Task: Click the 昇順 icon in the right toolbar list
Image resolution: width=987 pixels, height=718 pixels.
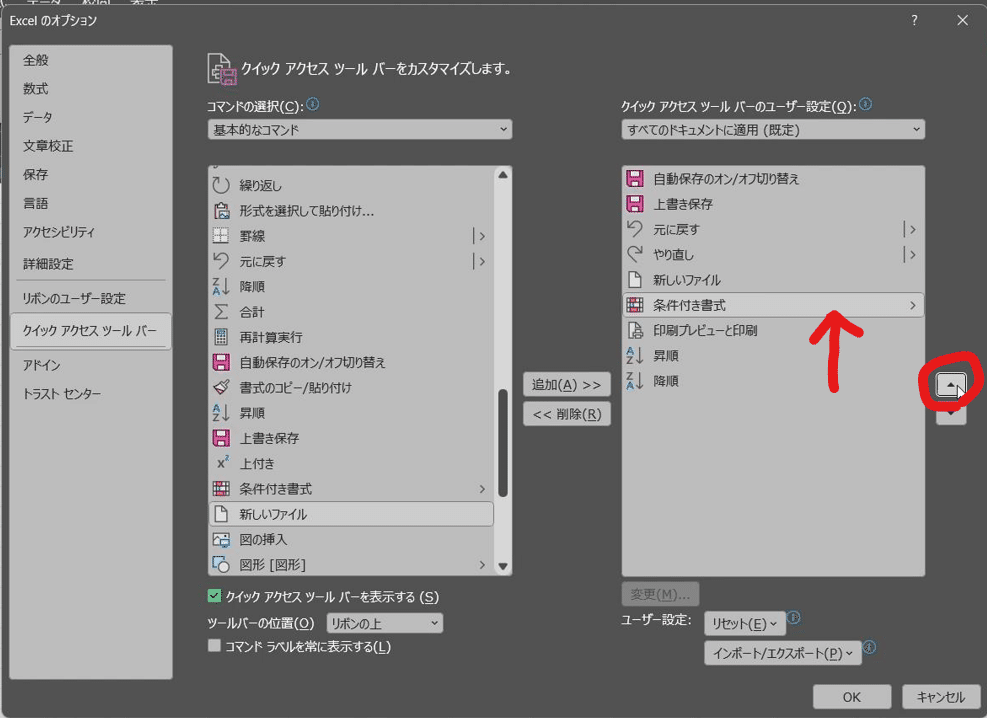Action: [634, 356]
